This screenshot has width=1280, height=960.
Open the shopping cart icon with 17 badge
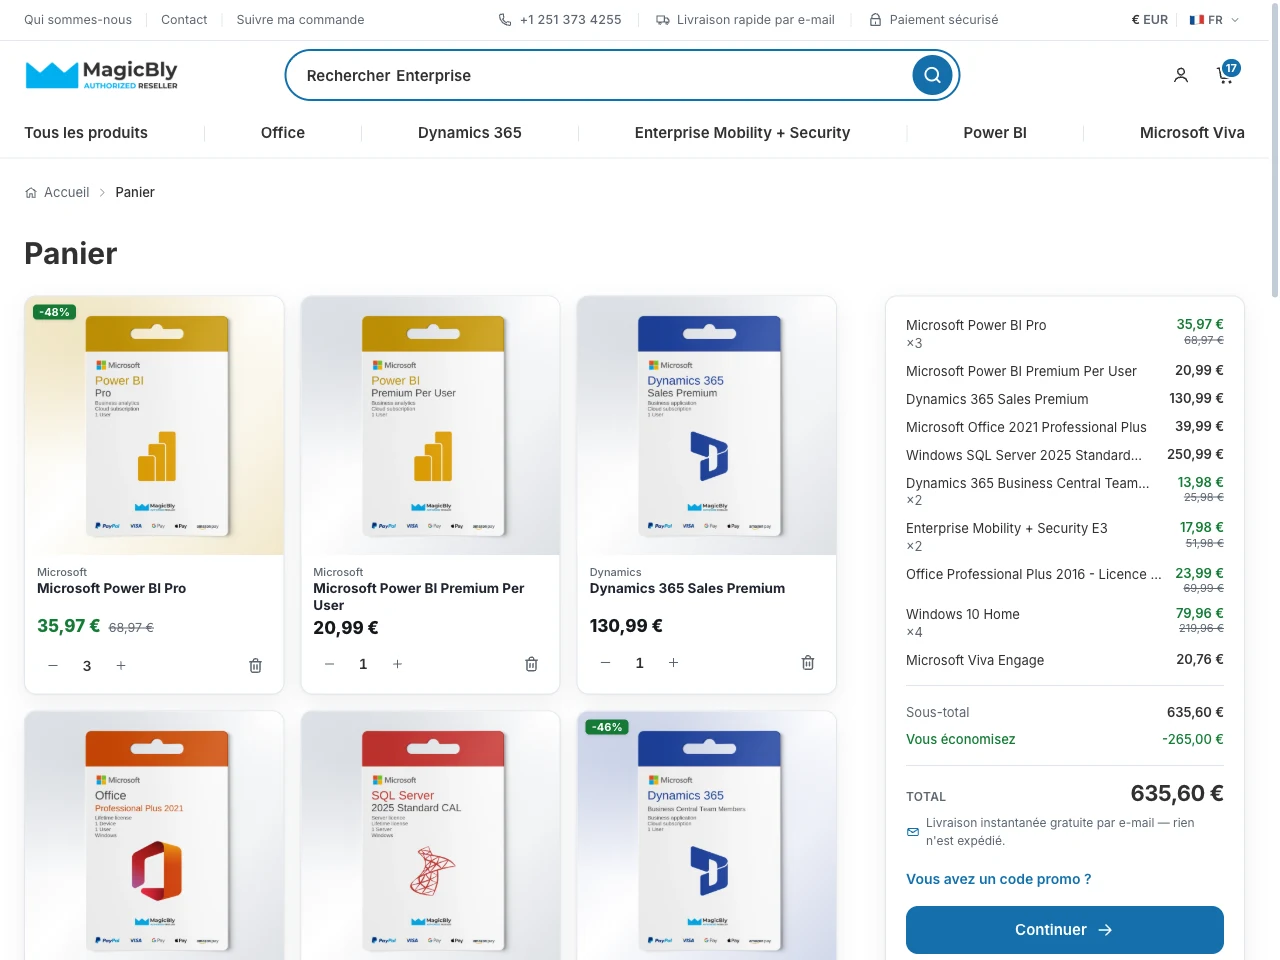tap(1226, 74)
